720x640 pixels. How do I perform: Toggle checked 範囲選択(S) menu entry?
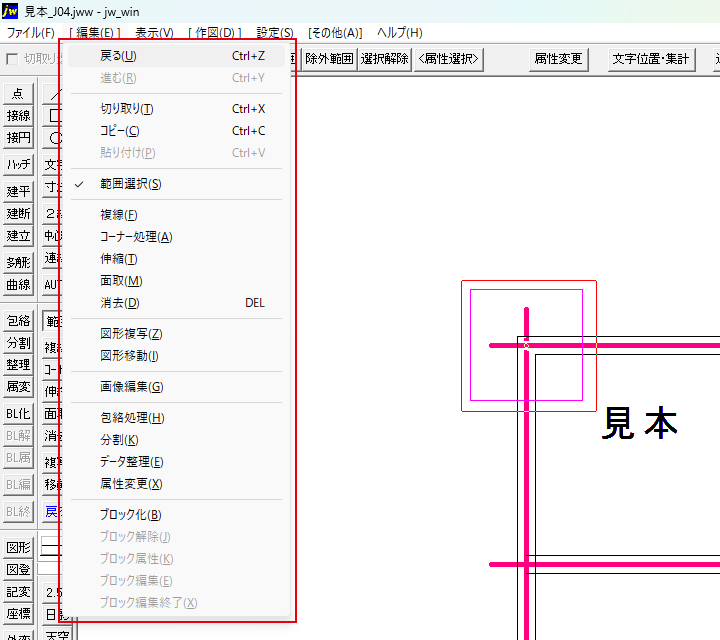pos(176,184)
